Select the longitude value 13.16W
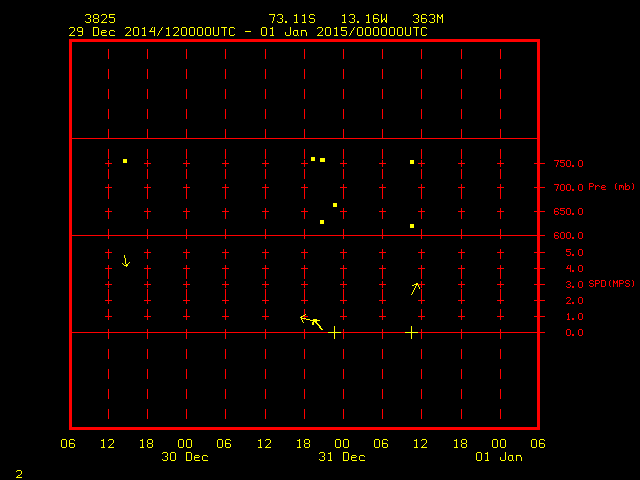 pyautogui.click(x=364, y=19)
